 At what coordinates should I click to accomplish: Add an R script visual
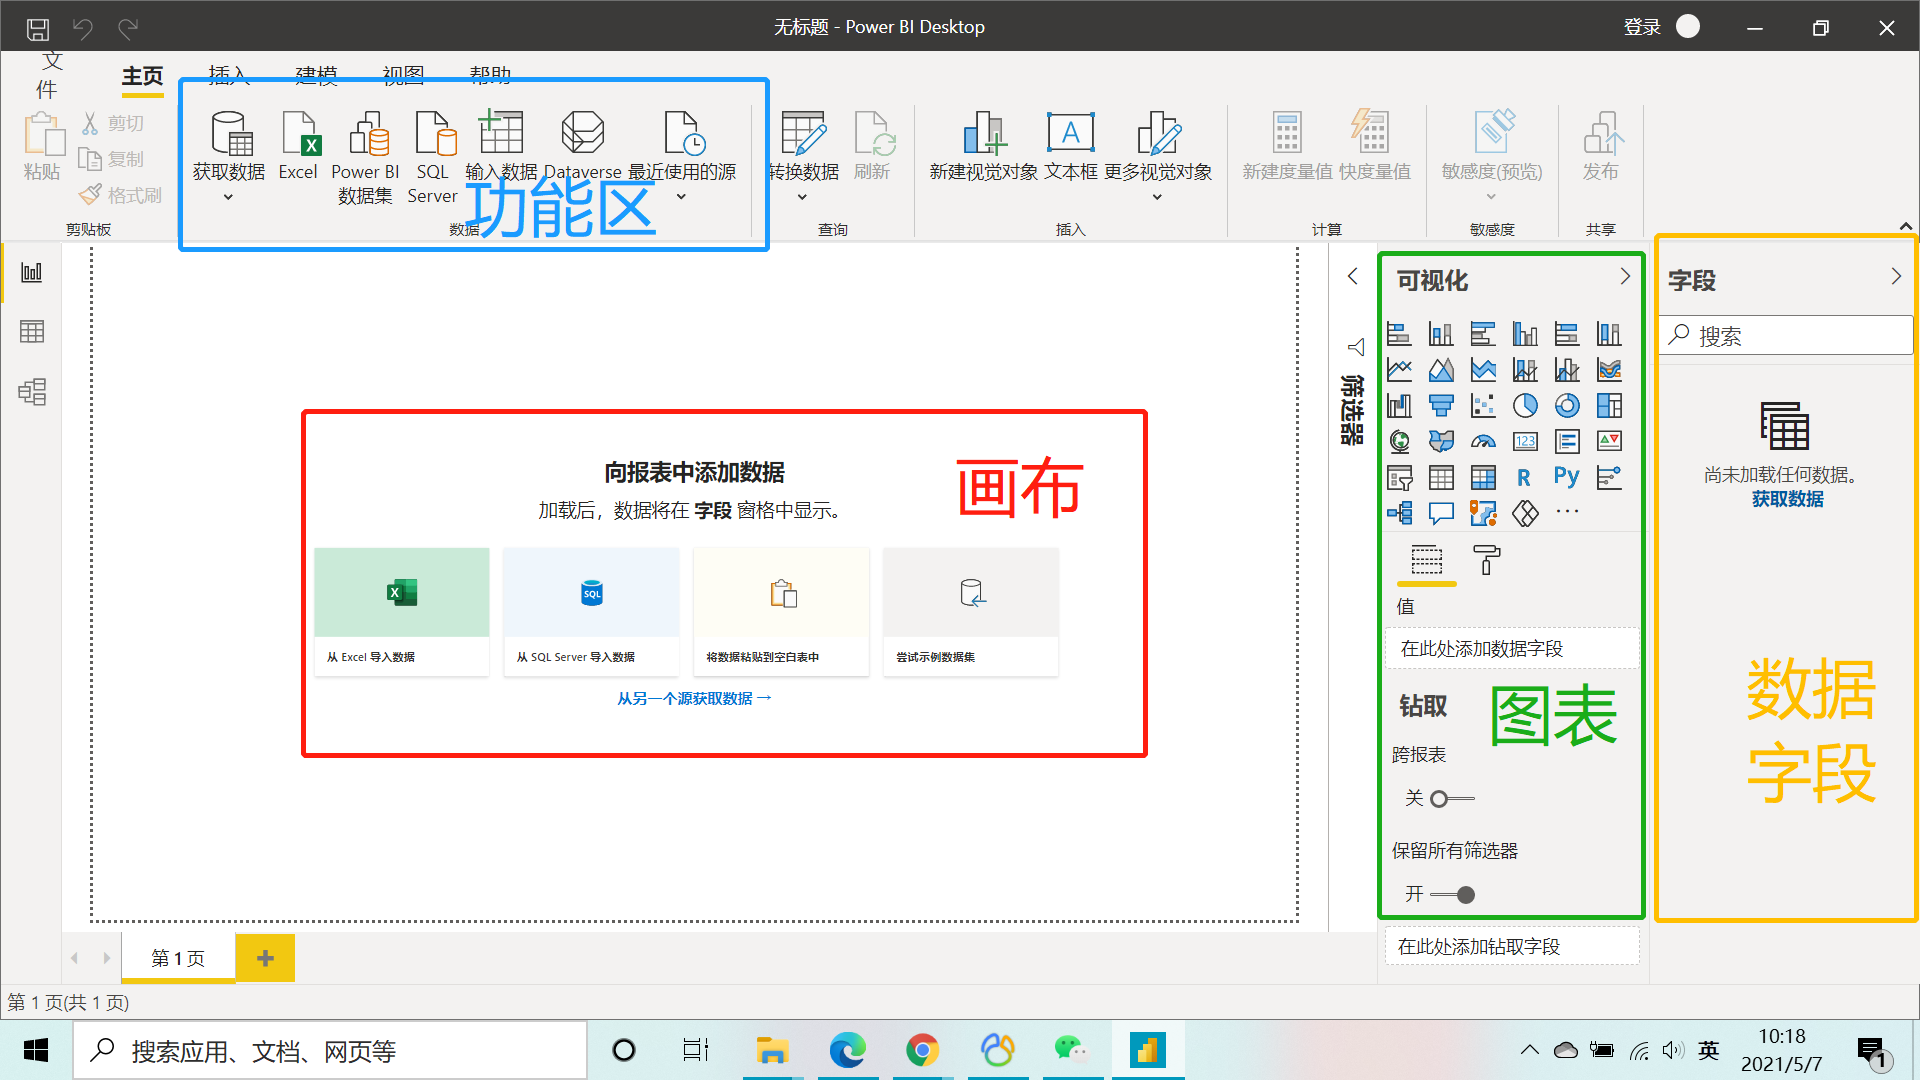tap(1525, 477)
